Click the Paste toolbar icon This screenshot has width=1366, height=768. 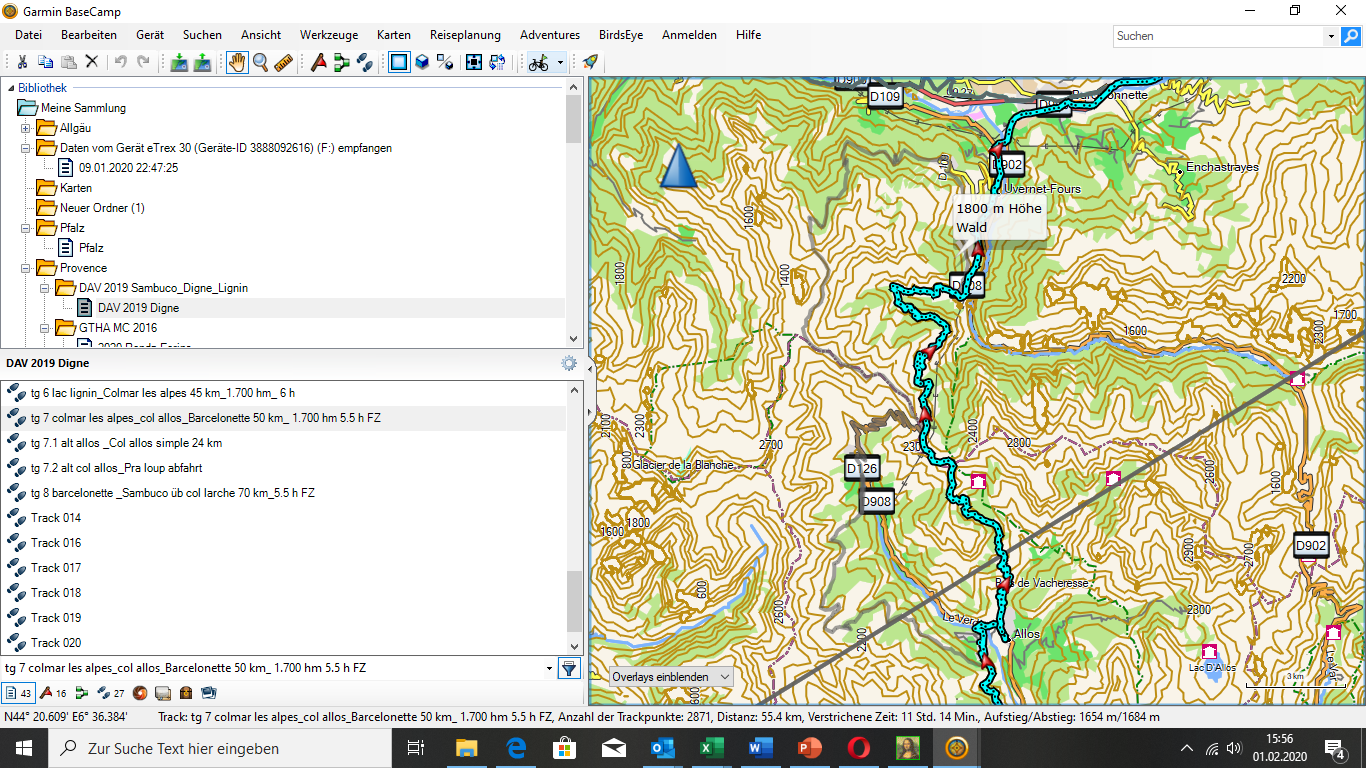pyautogui.click(x=69, y=62)
